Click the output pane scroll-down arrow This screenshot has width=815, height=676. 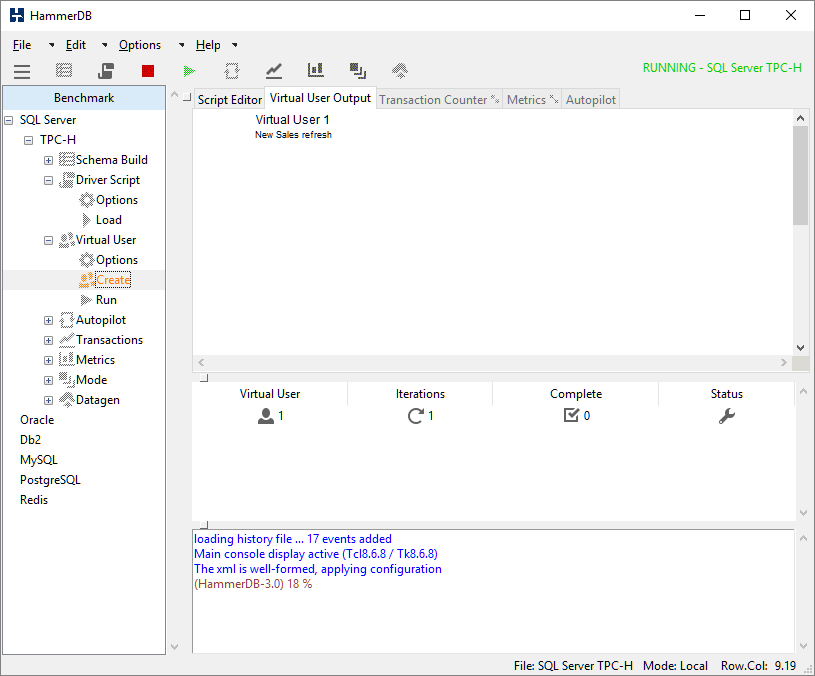tap(800, 348)
